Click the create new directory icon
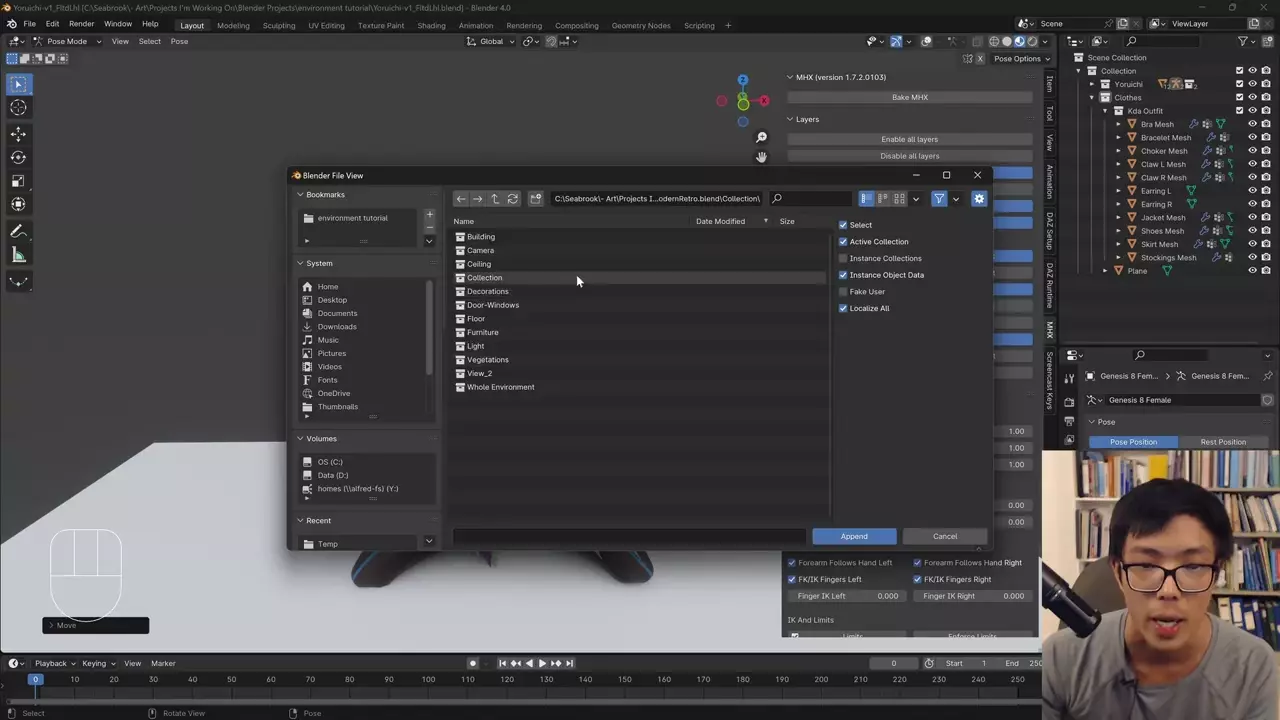 tap(536, 199)
